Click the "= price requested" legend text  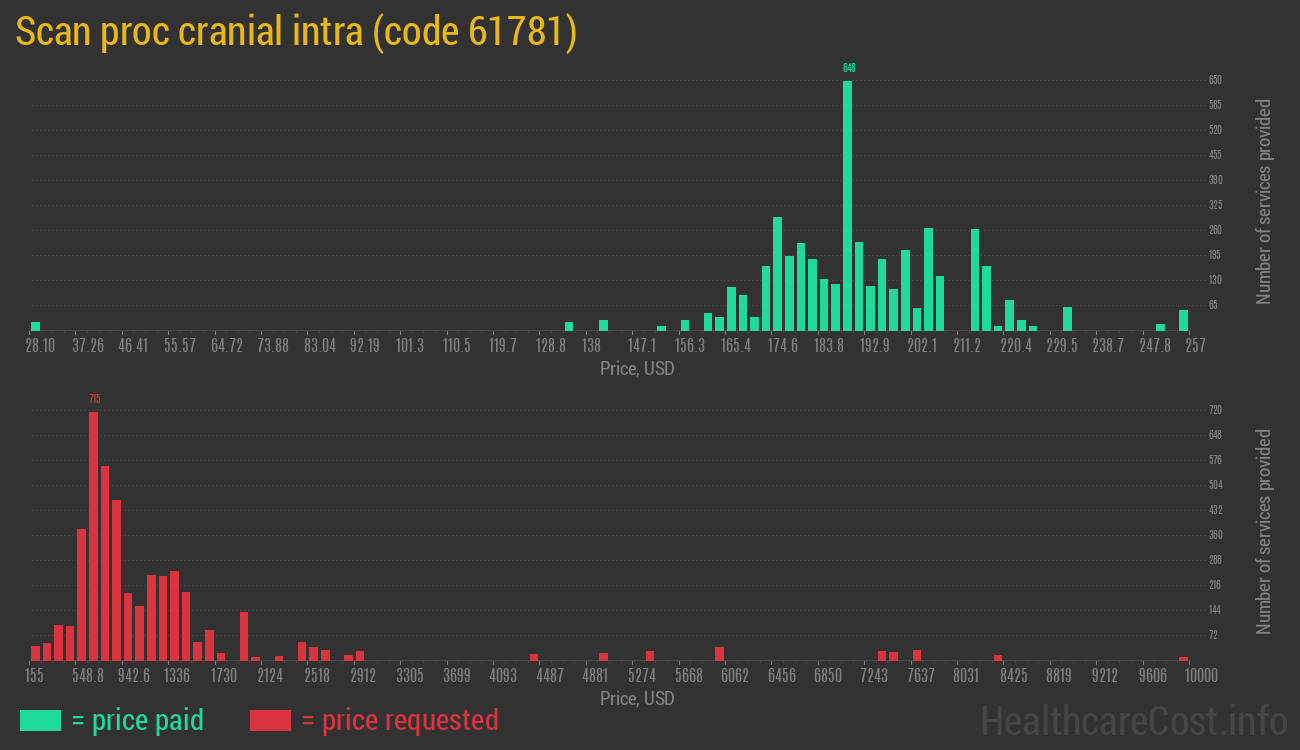[399, 720]
